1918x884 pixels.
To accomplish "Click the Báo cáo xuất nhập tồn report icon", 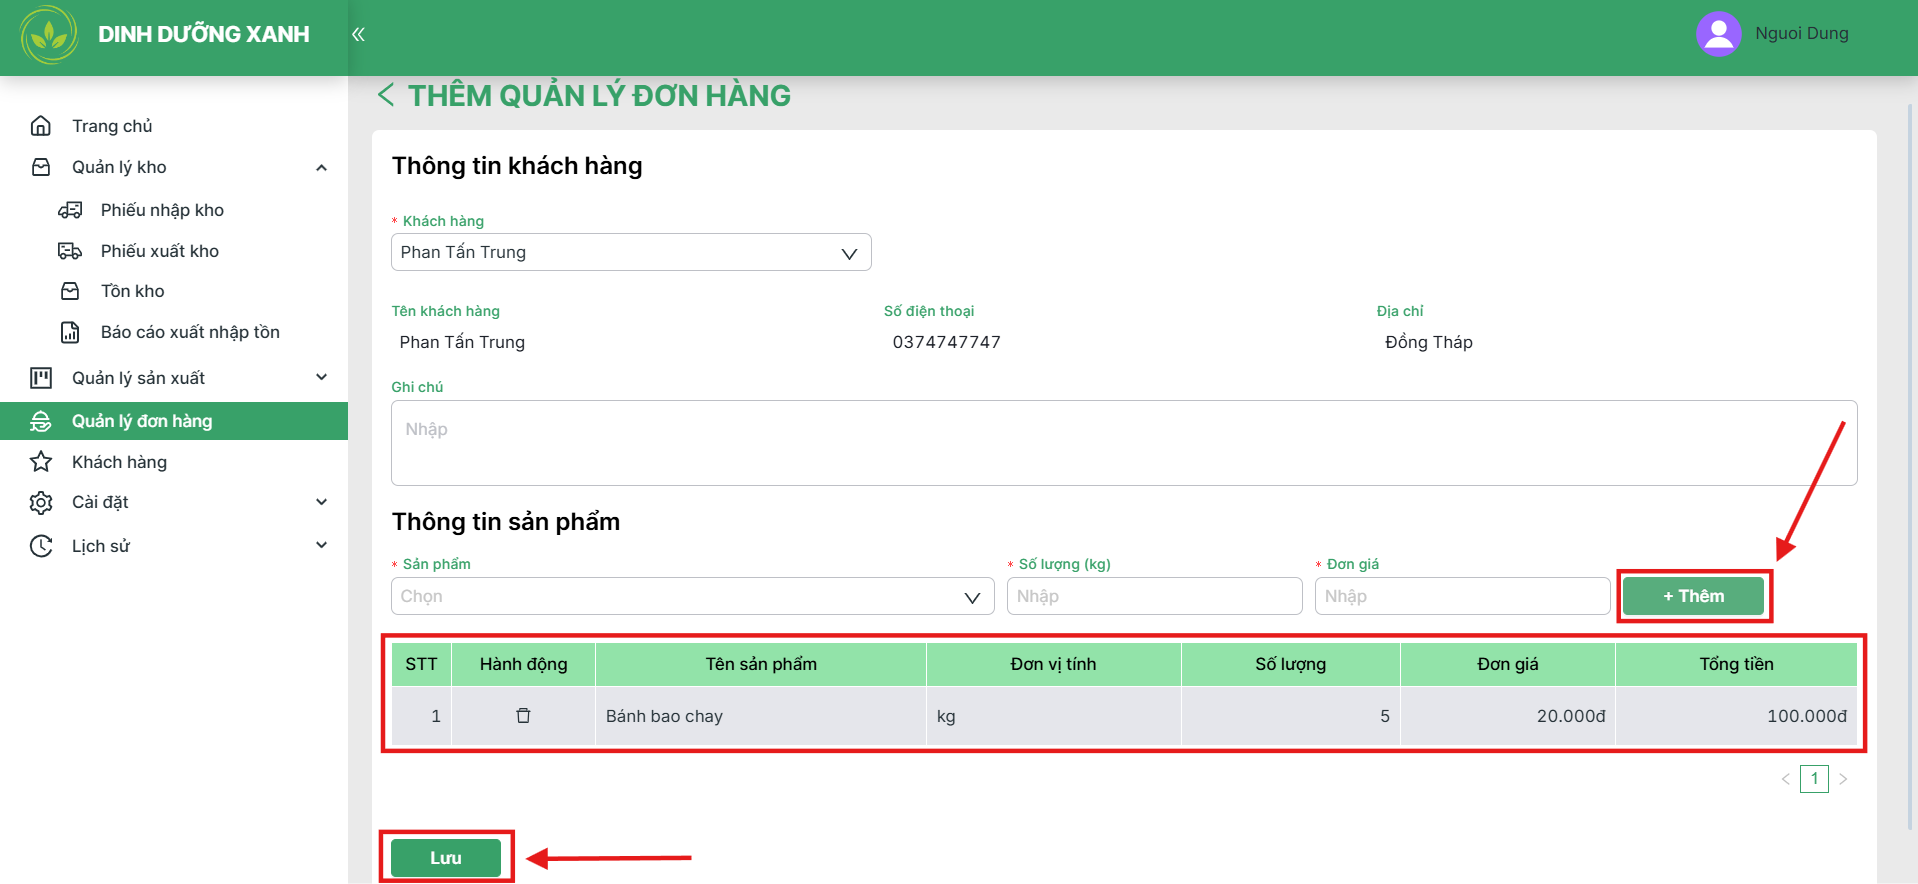I will pos(70,332).
